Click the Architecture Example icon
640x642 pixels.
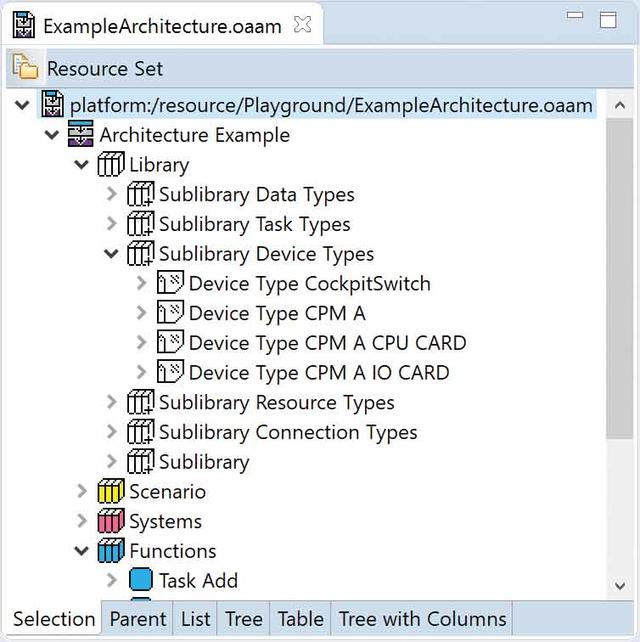pos(80,134)
